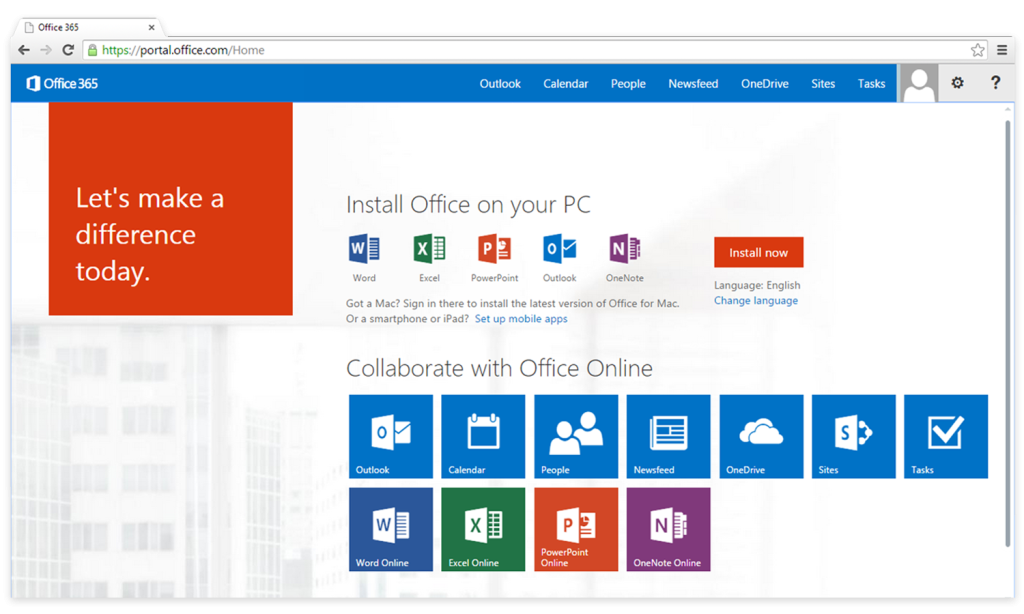Select the Office 365 browser tab
Viewport: 1024px width, 614px height.
click(x=90, y=27)
